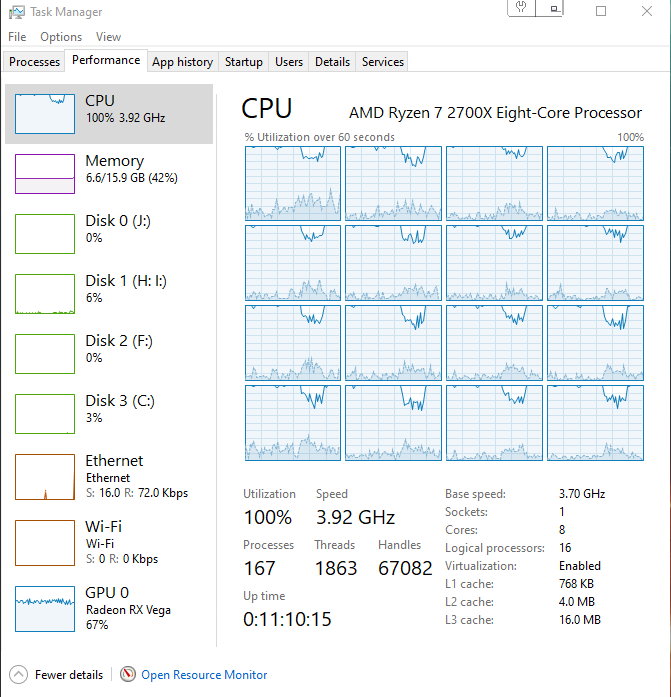Click the Open Resource Monitor link
Viewport: 671px width, 697px height.
click(x=204, y=675)
